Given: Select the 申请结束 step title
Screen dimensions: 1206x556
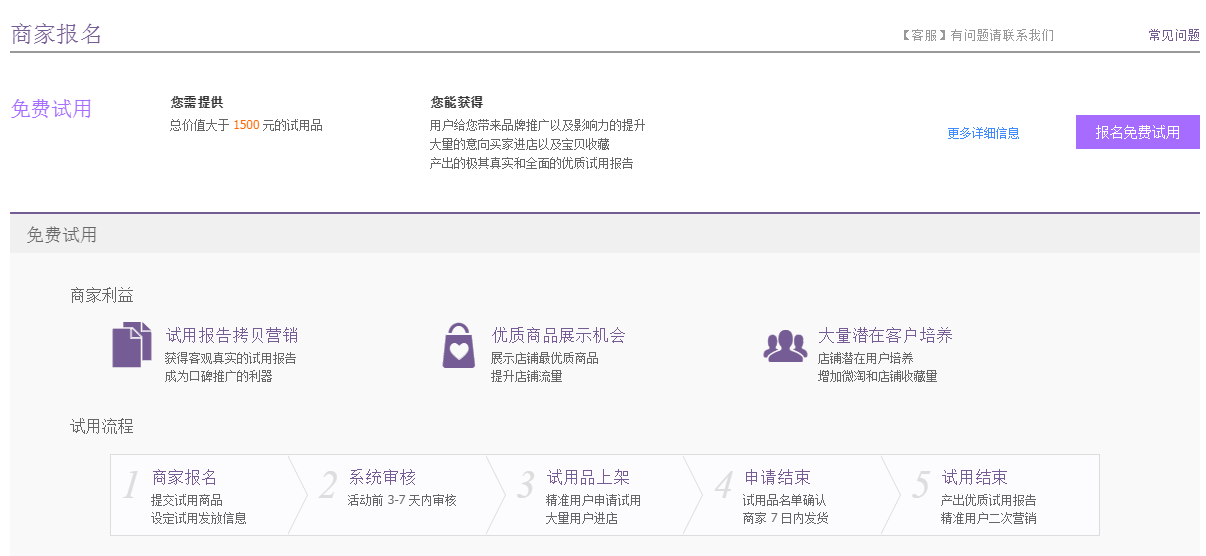Looking at the screenshot, I should pos(777,477).
